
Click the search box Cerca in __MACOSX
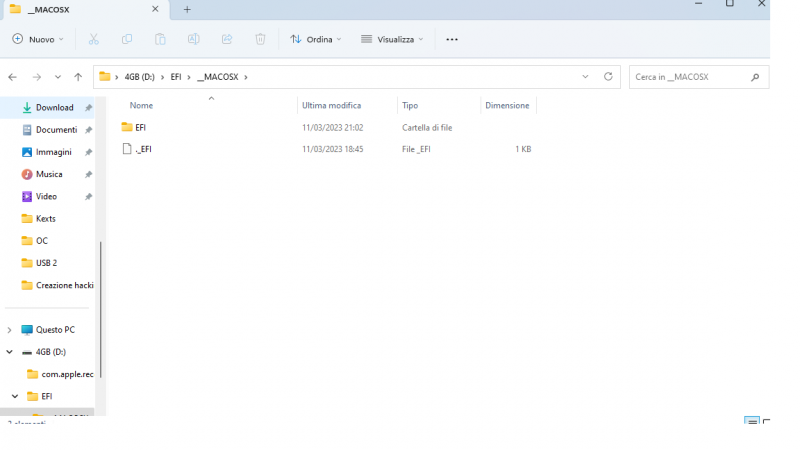pyautogui.click(x=690, y=77)
